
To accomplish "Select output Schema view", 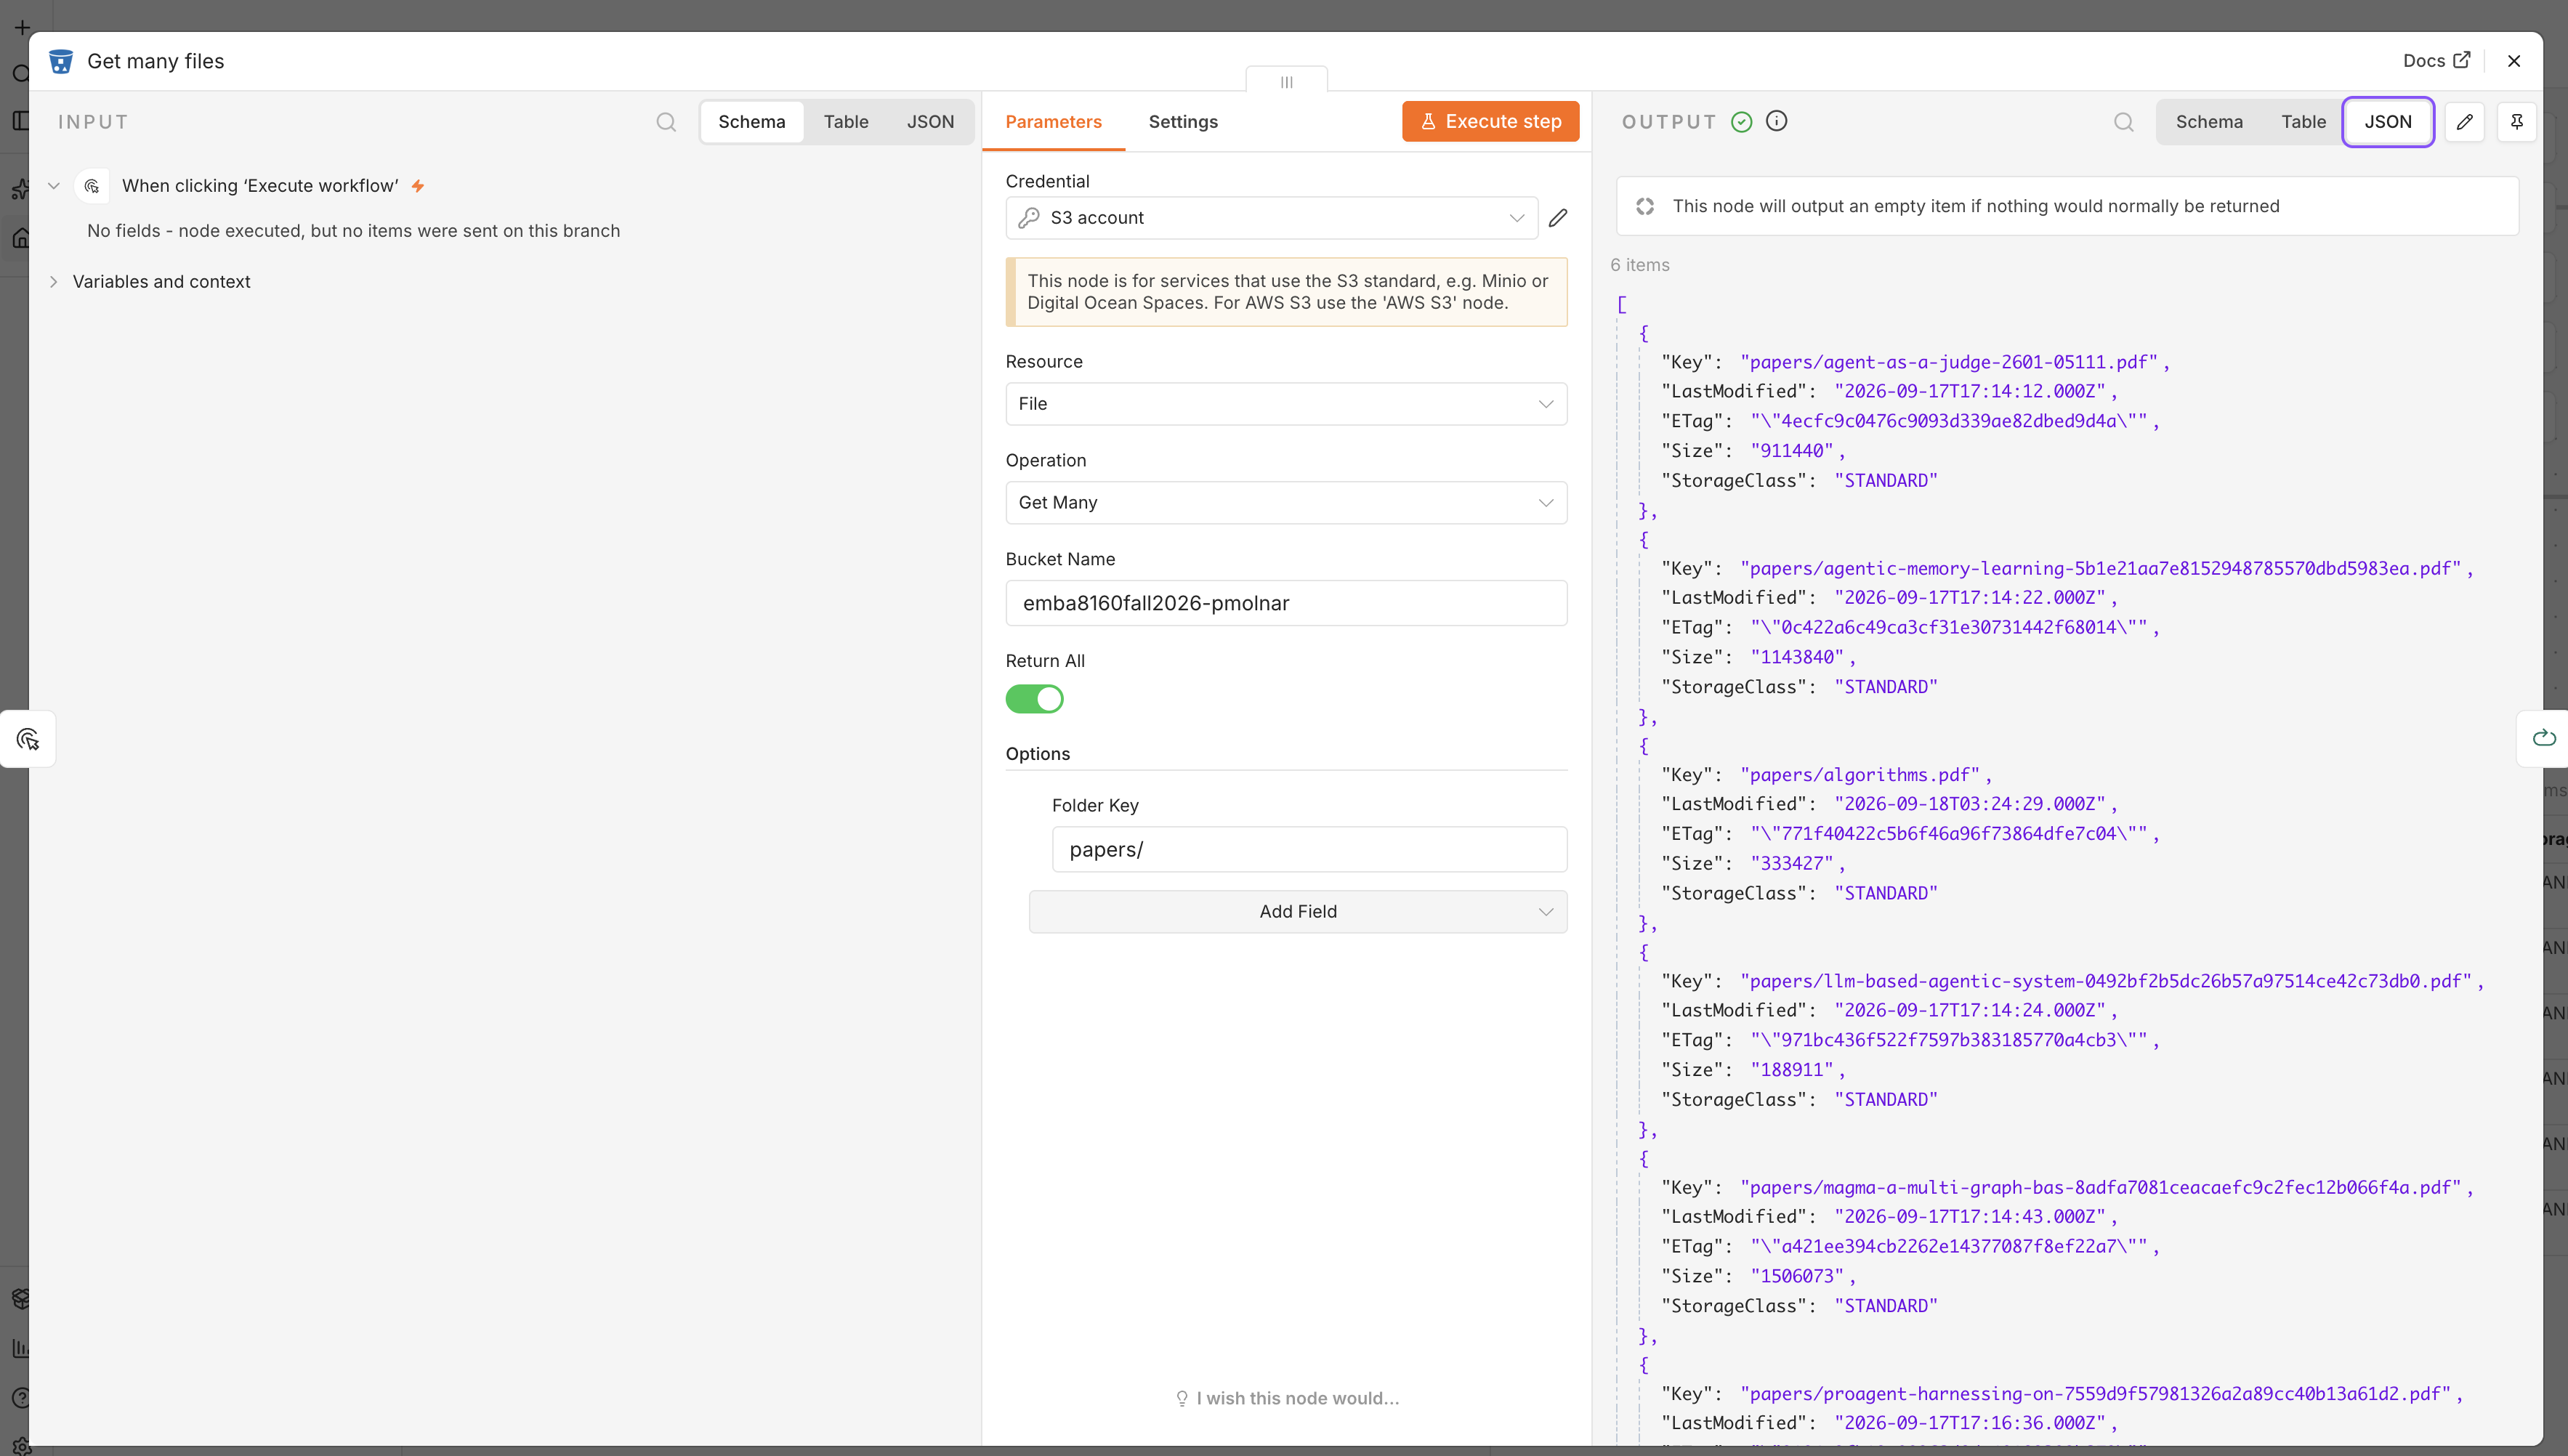I will tap(2209, 122).
